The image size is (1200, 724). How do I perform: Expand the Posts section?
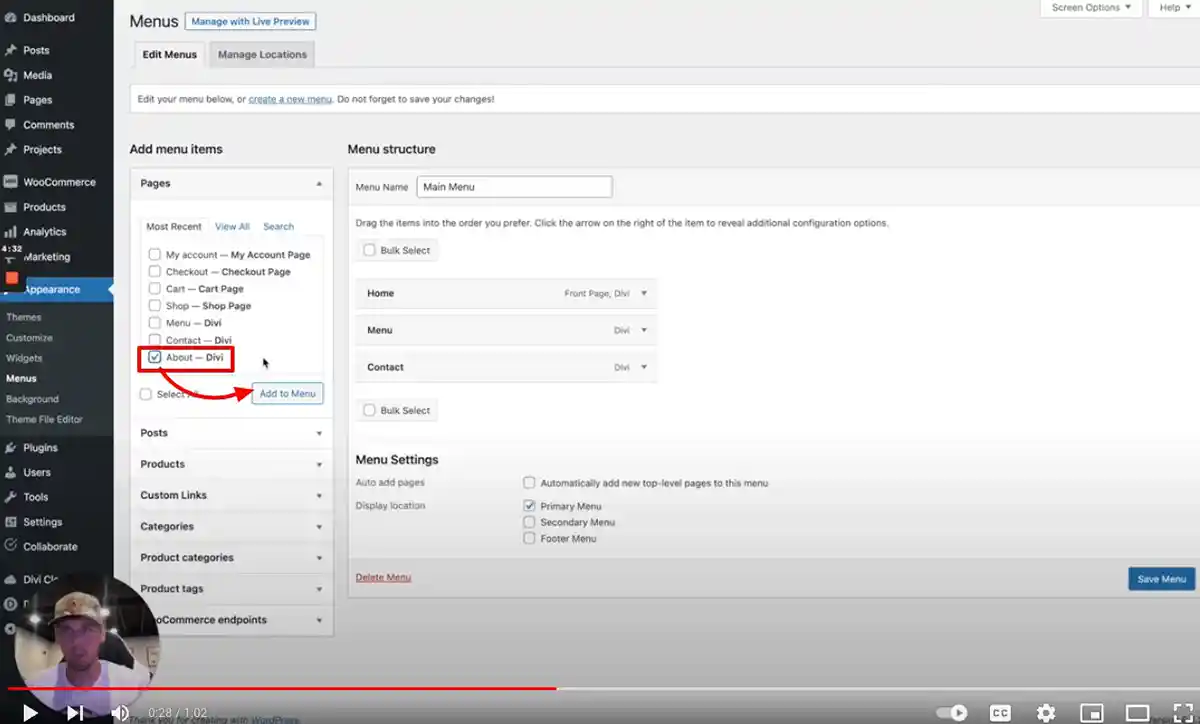click(x=231, y=433)
